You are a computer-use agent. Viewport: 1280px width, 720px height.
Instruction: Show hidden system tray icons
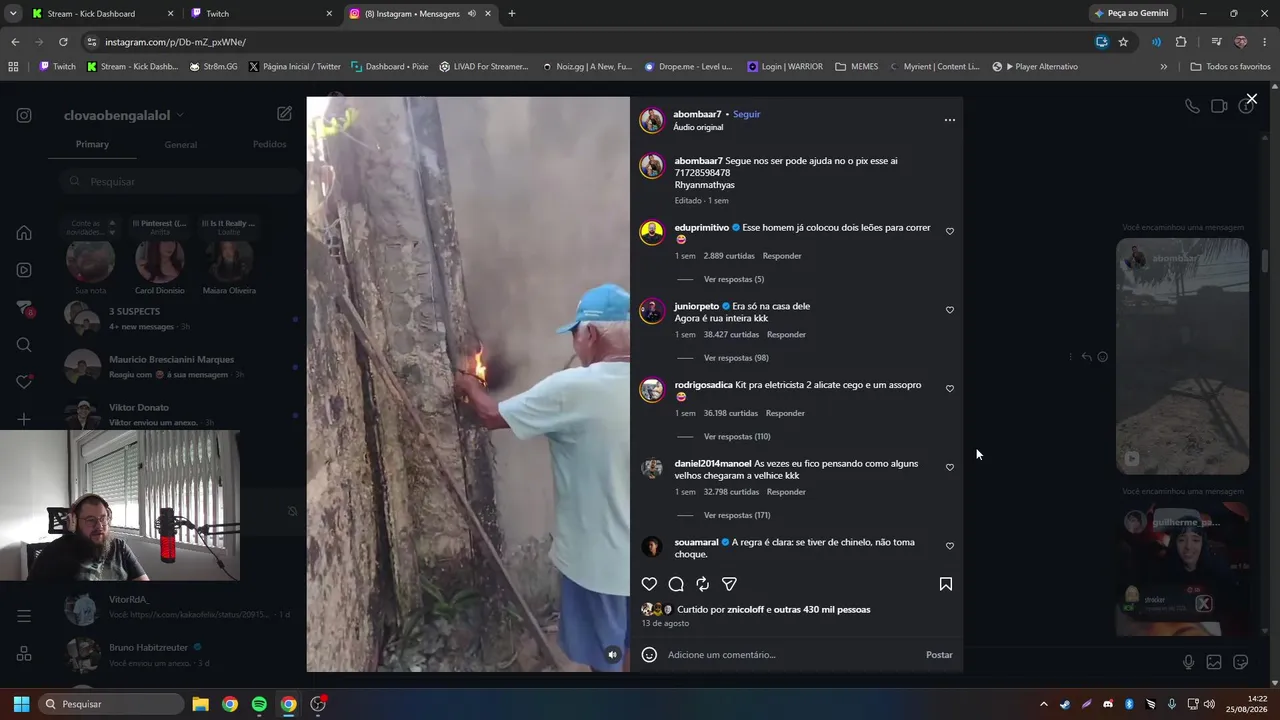click(x=1044, y=704)
